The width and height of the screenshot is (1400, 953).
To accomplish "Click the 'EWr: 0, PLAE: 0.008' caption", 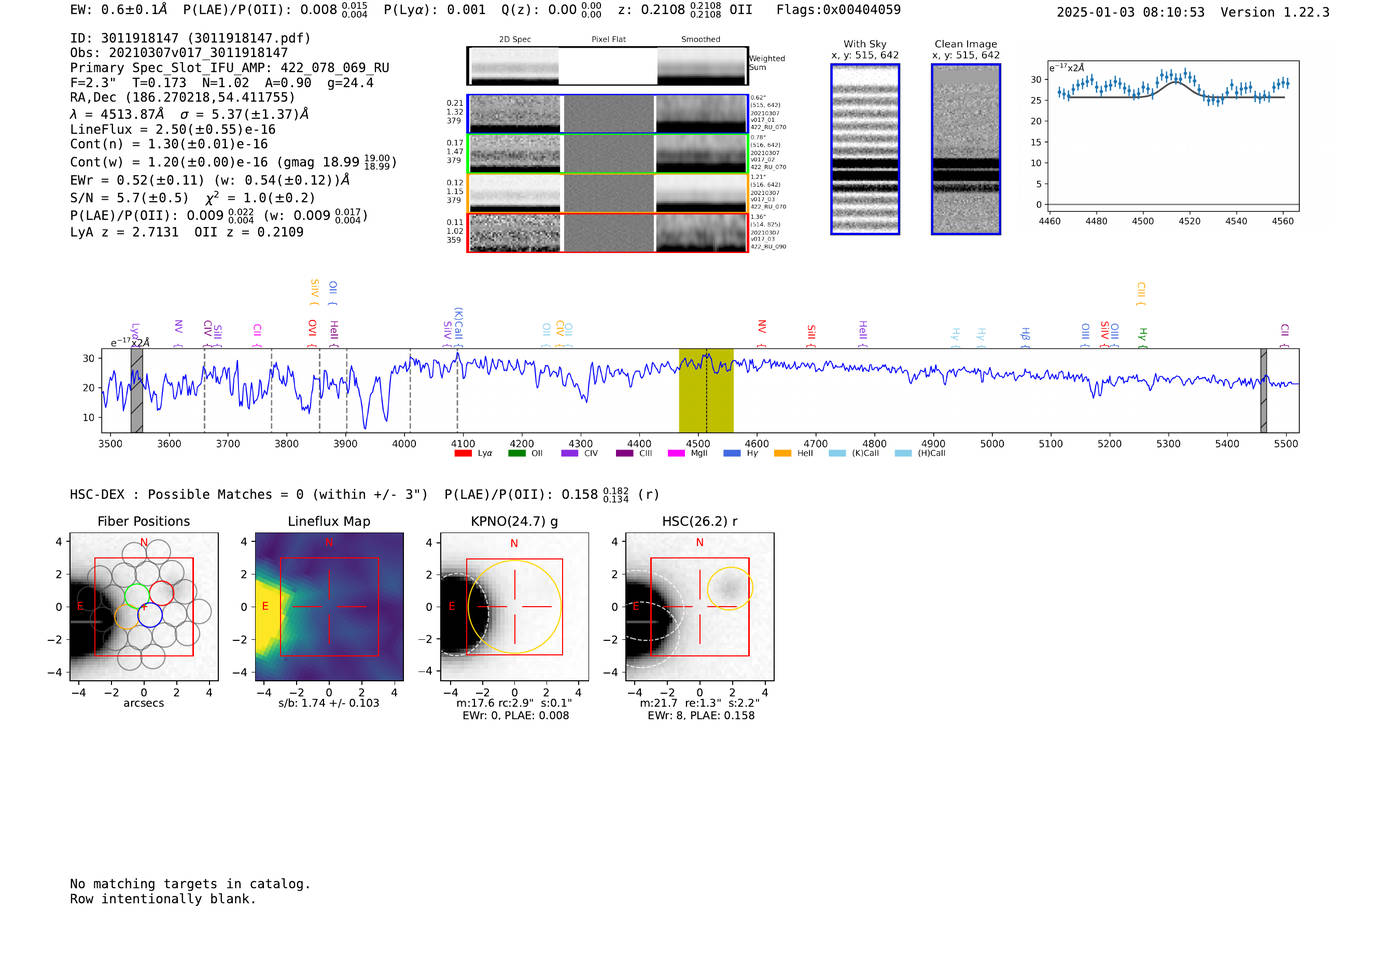I will (x=516, y=715).
